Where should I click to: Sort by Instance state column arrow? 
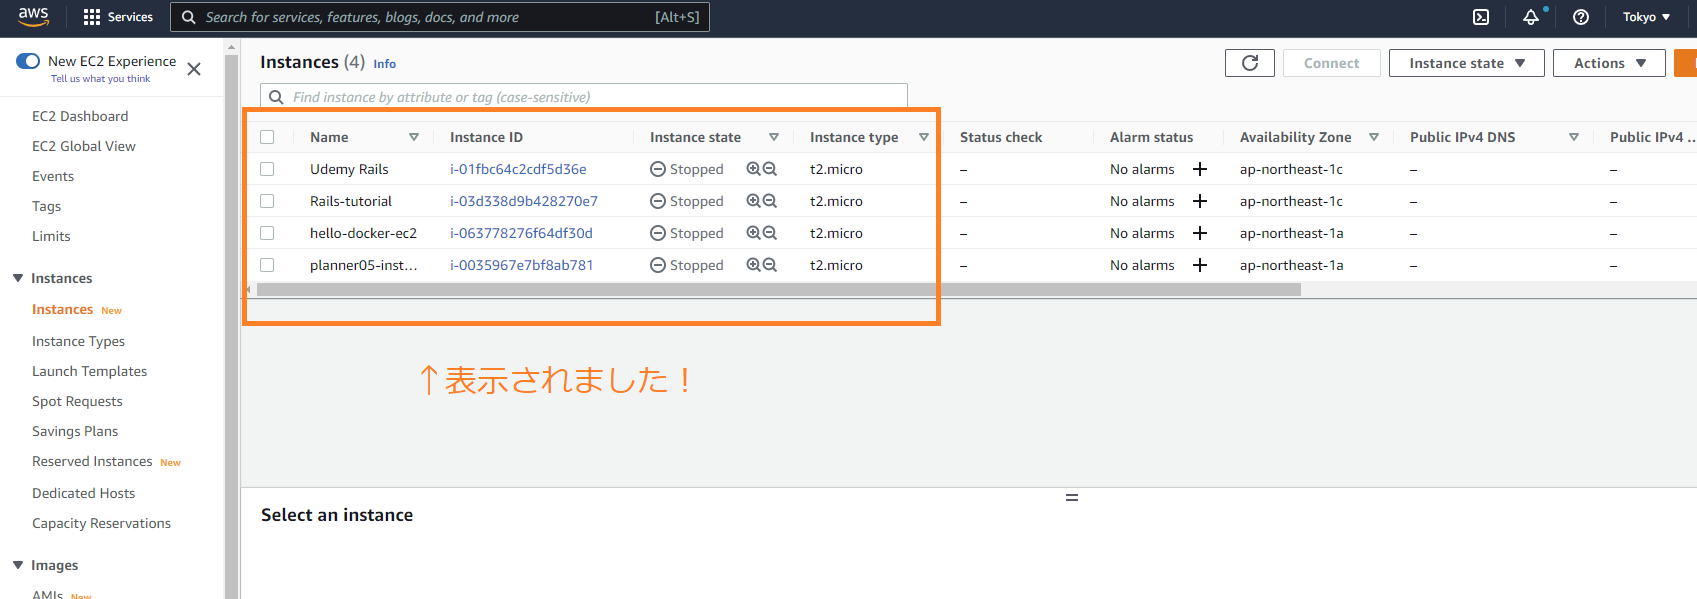click(774, 137)
